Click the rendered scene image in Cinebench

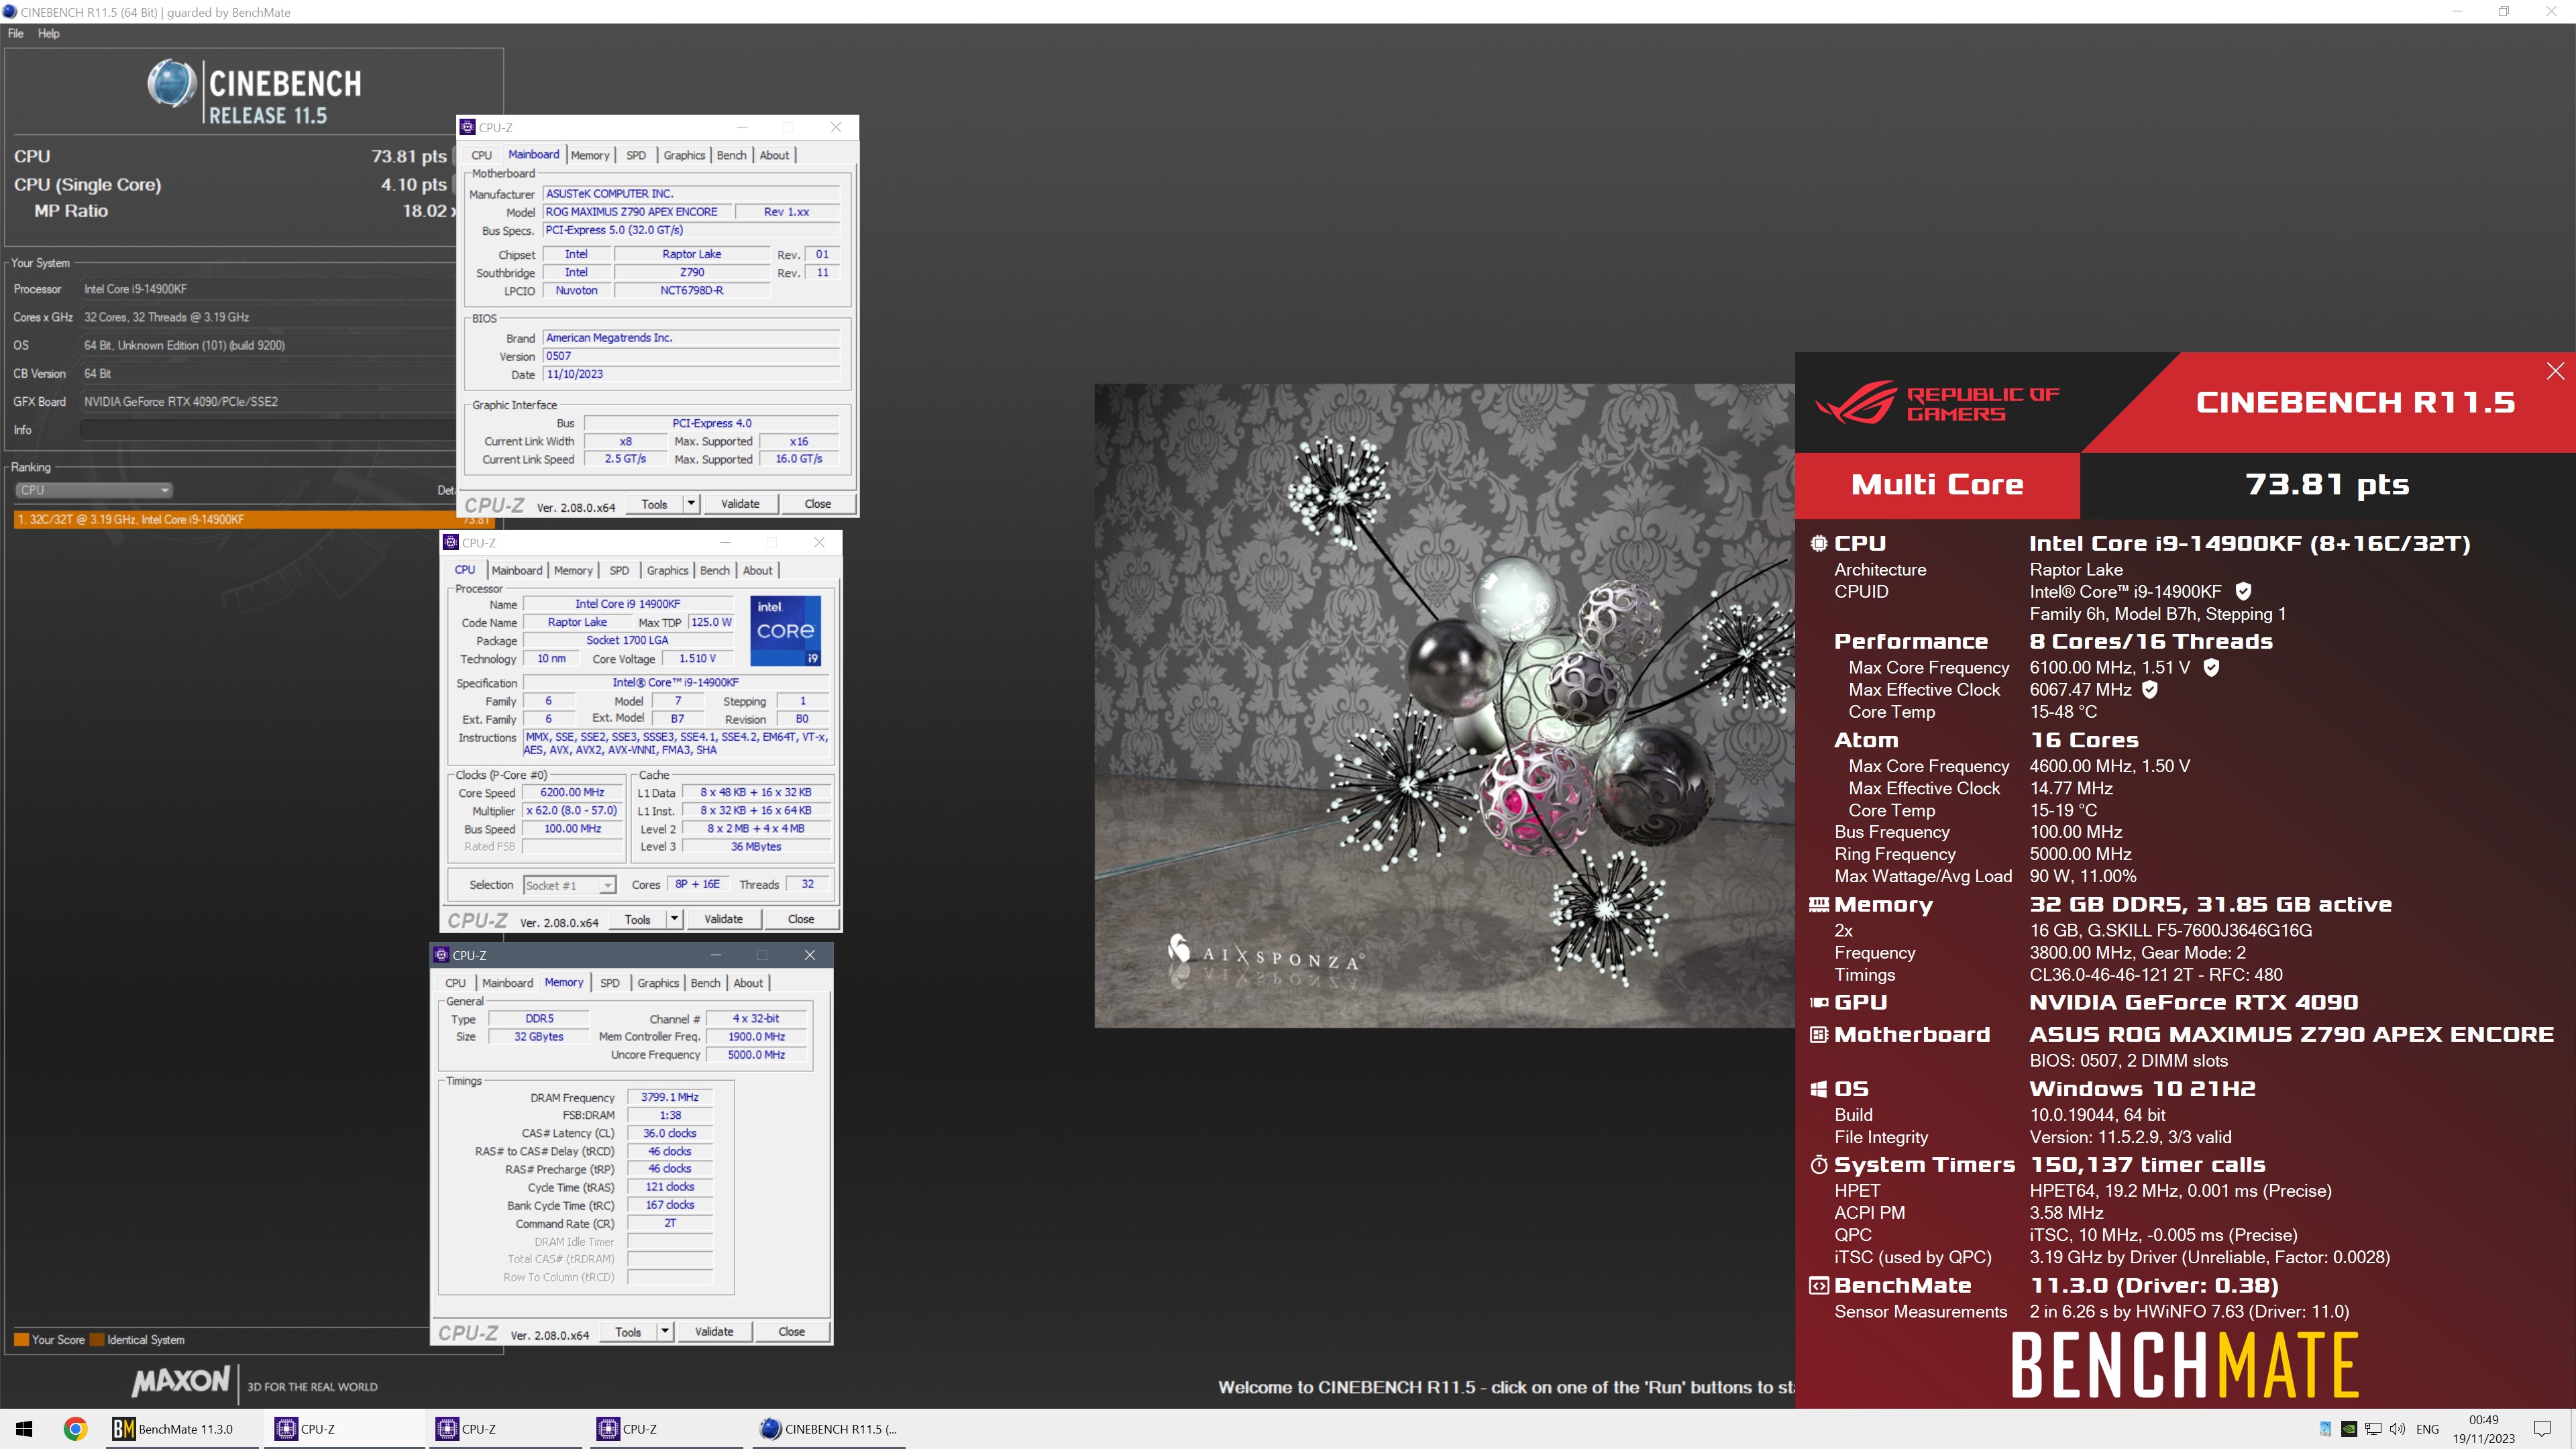click(1444, 705)
